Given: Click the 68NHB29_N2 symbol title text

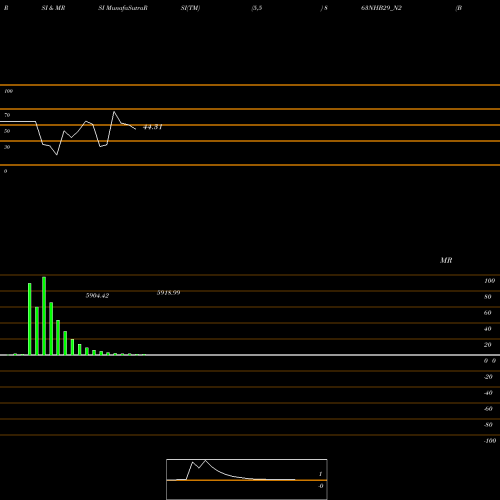Looking at the screenshot, I should 381,8.
